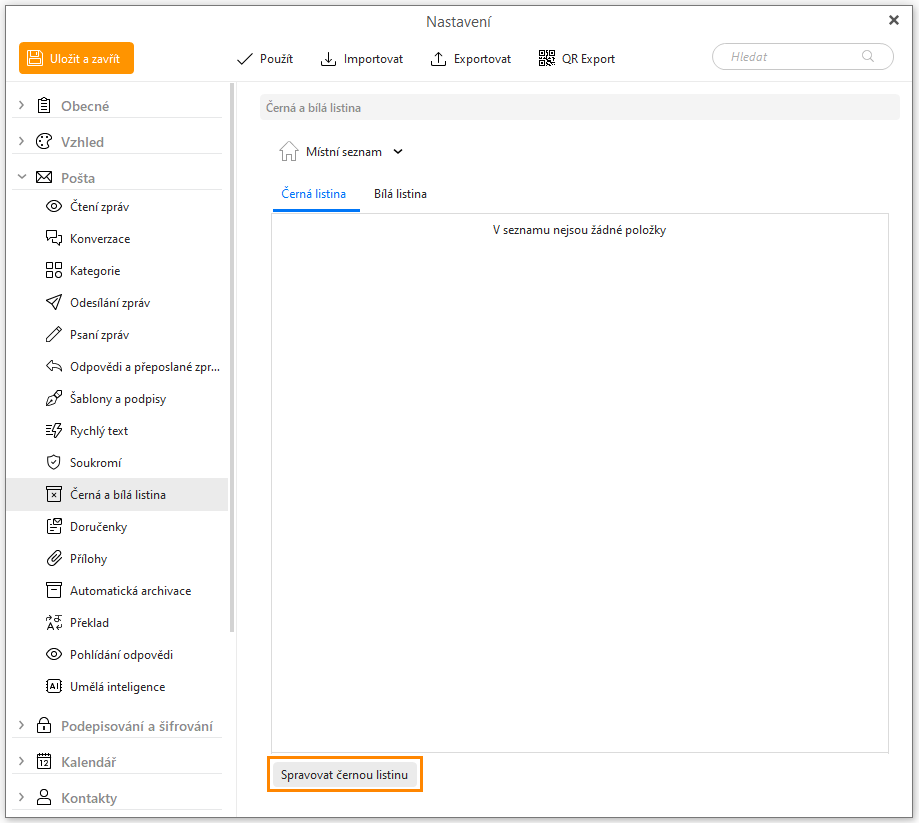Click the Obecné clipboard icon
Image resolution: width=919 pixels, height=823 pixels.
coord(44,106)
